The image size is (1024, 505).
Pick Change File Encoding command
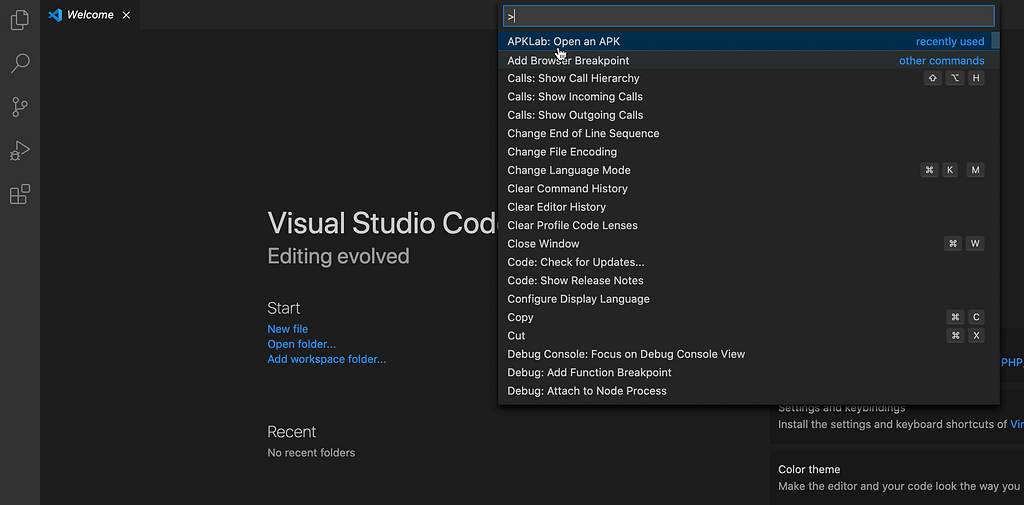click(562, 152)
